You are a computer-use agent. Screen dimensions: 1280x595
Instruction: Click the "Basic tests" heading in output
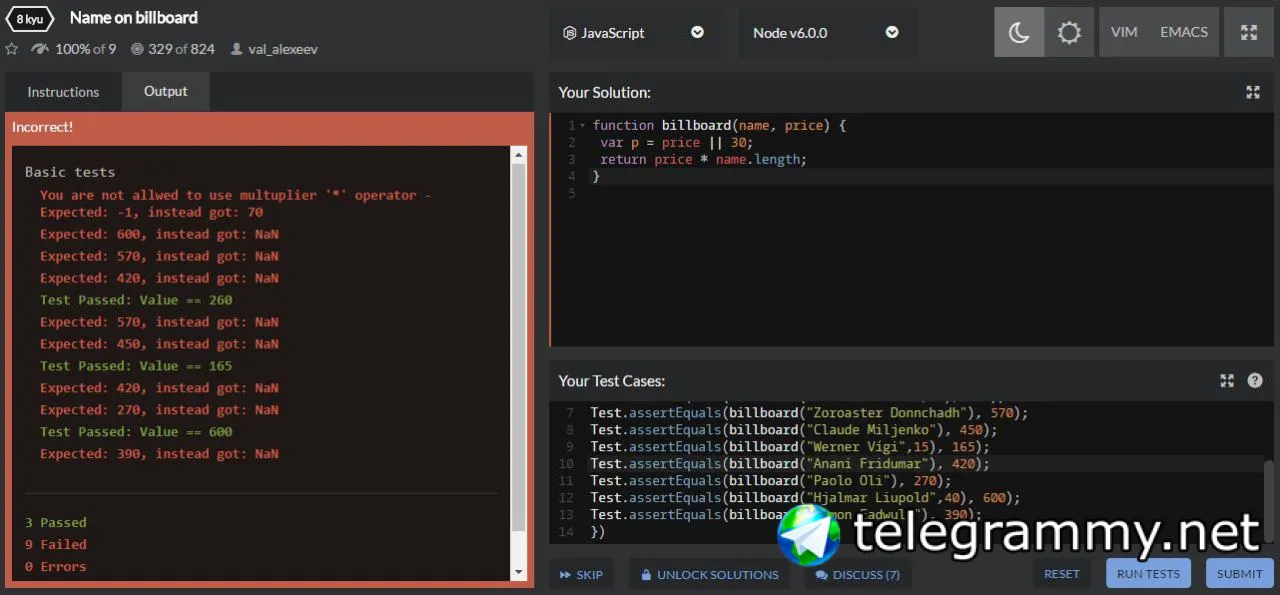tap(70, 172)
